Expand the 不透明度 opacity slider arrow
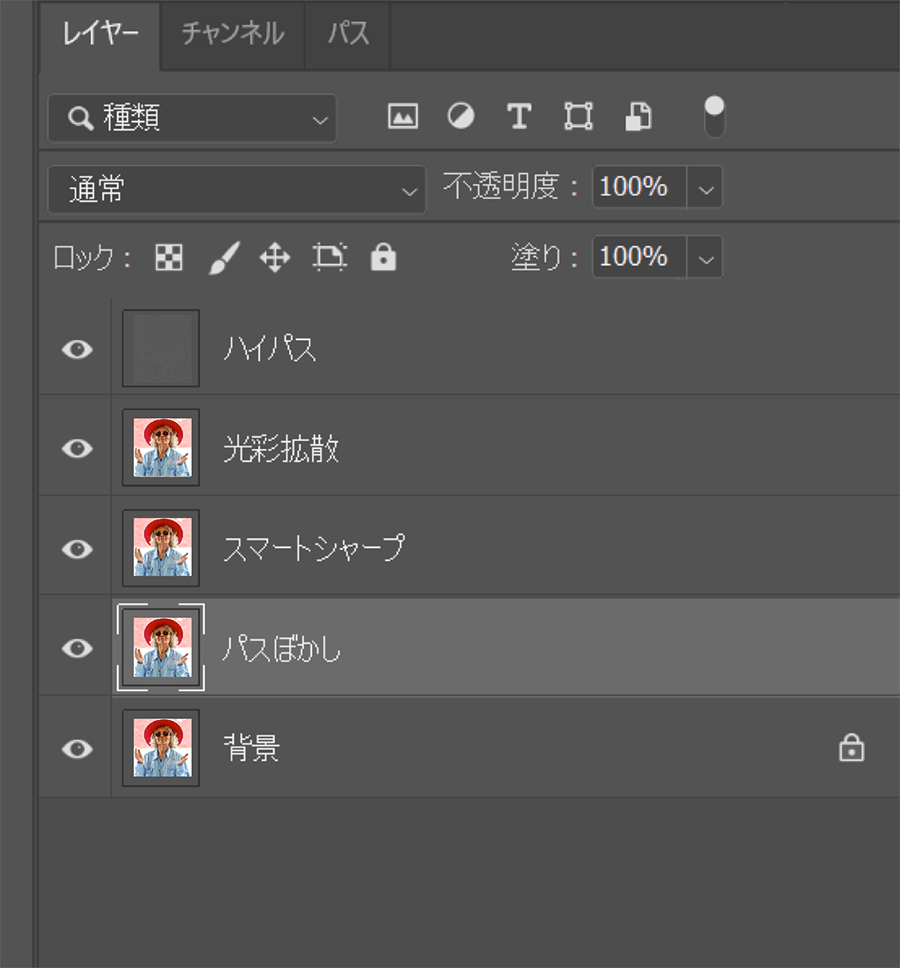 pyautogui.click(x=705, y=187)
